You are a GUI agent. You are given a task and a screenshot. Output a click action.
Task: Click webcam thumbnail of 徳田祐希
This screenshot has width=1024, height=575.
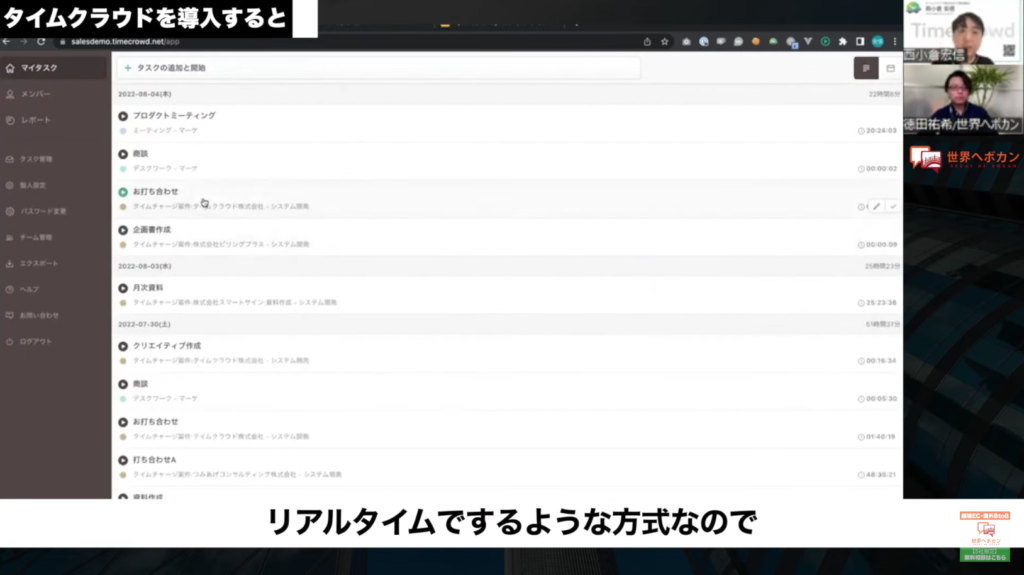pos(963,99)
